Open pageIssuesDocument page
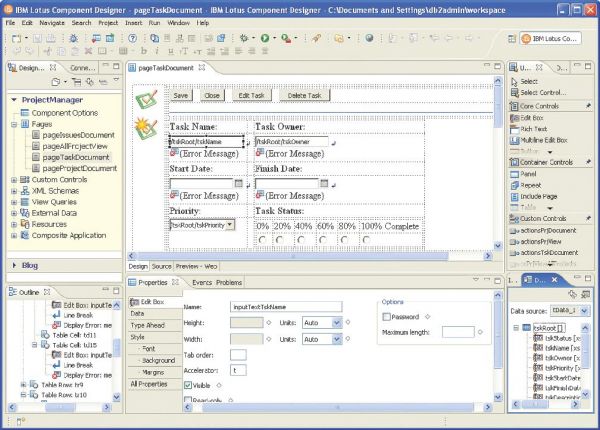Screen dimensions: 600x430 [x=74, y=135]
